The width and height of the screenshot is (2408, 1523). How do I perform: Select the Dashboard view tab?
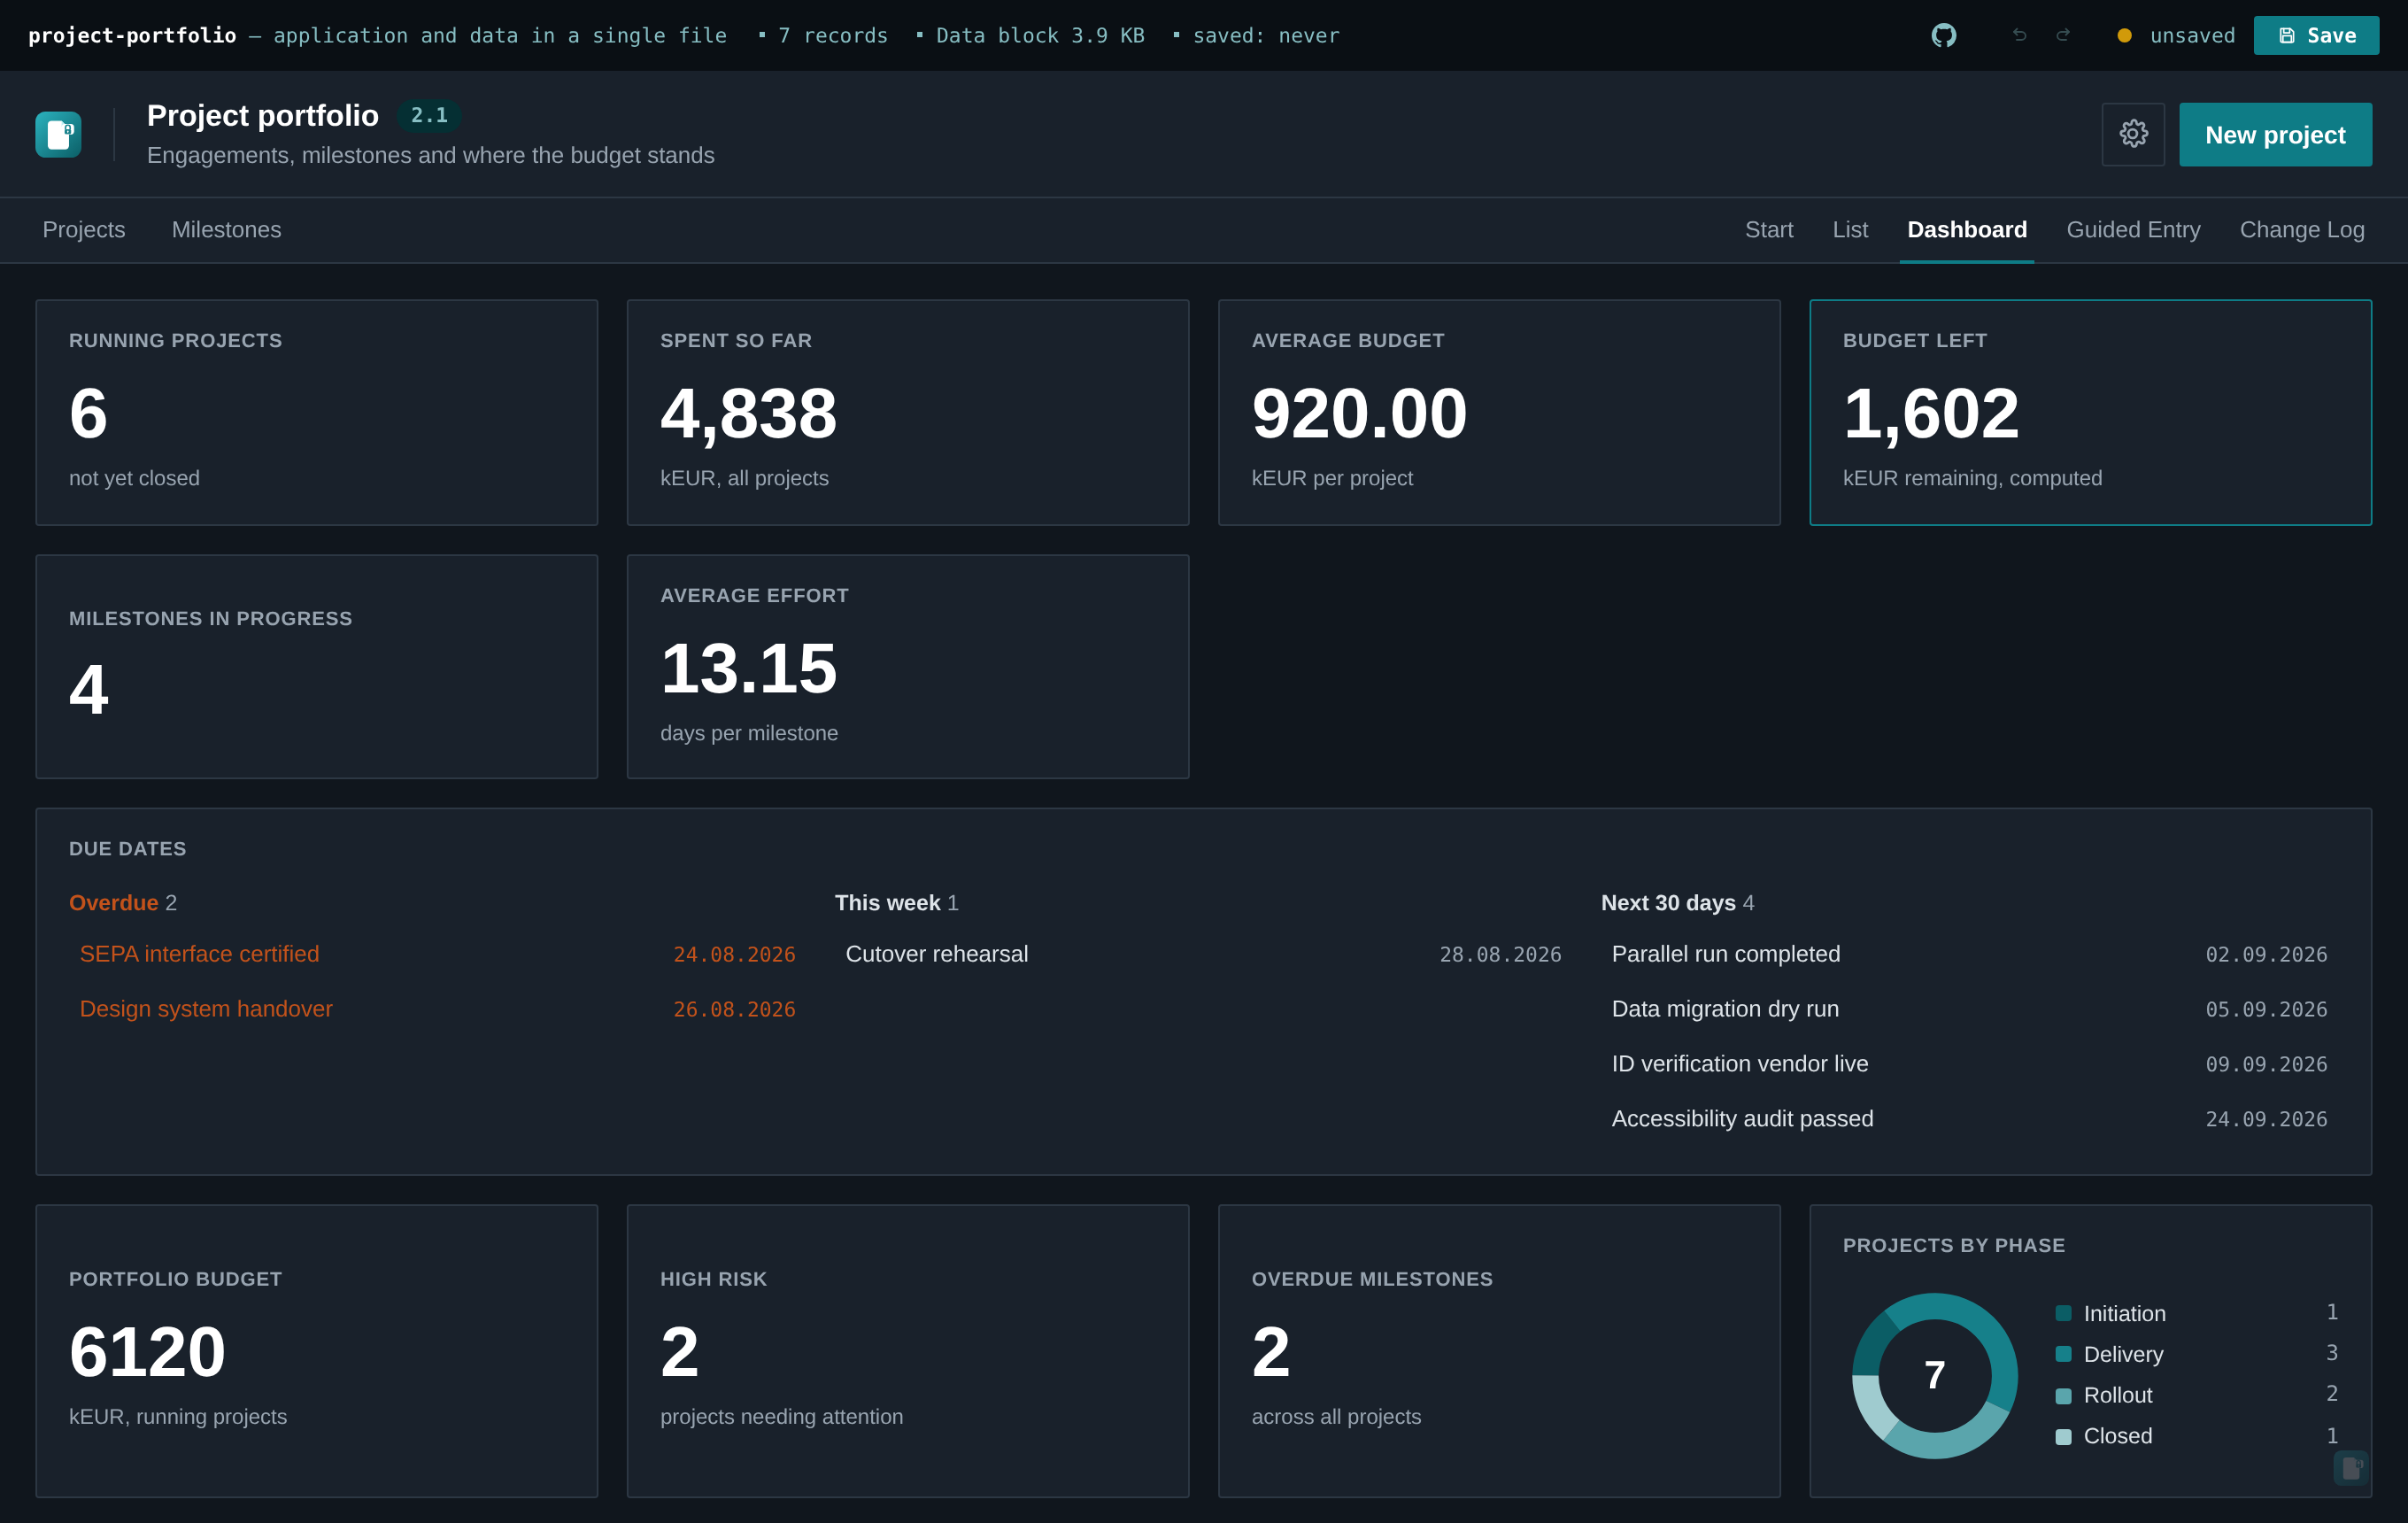click(1967, 230)
